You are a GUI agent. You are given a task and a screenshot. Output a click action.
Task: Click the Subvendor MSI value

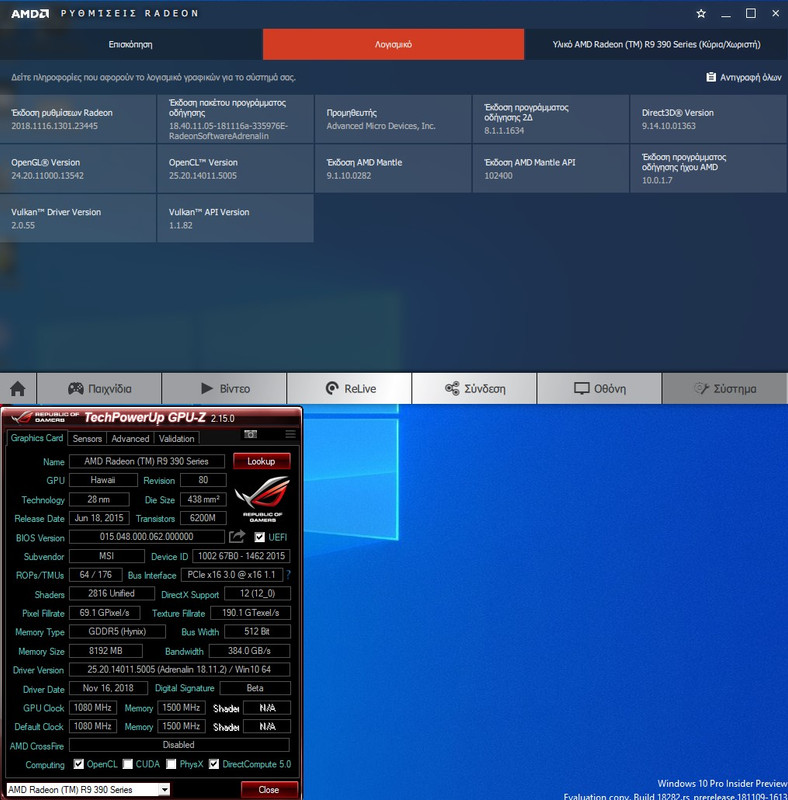[107, 556]
